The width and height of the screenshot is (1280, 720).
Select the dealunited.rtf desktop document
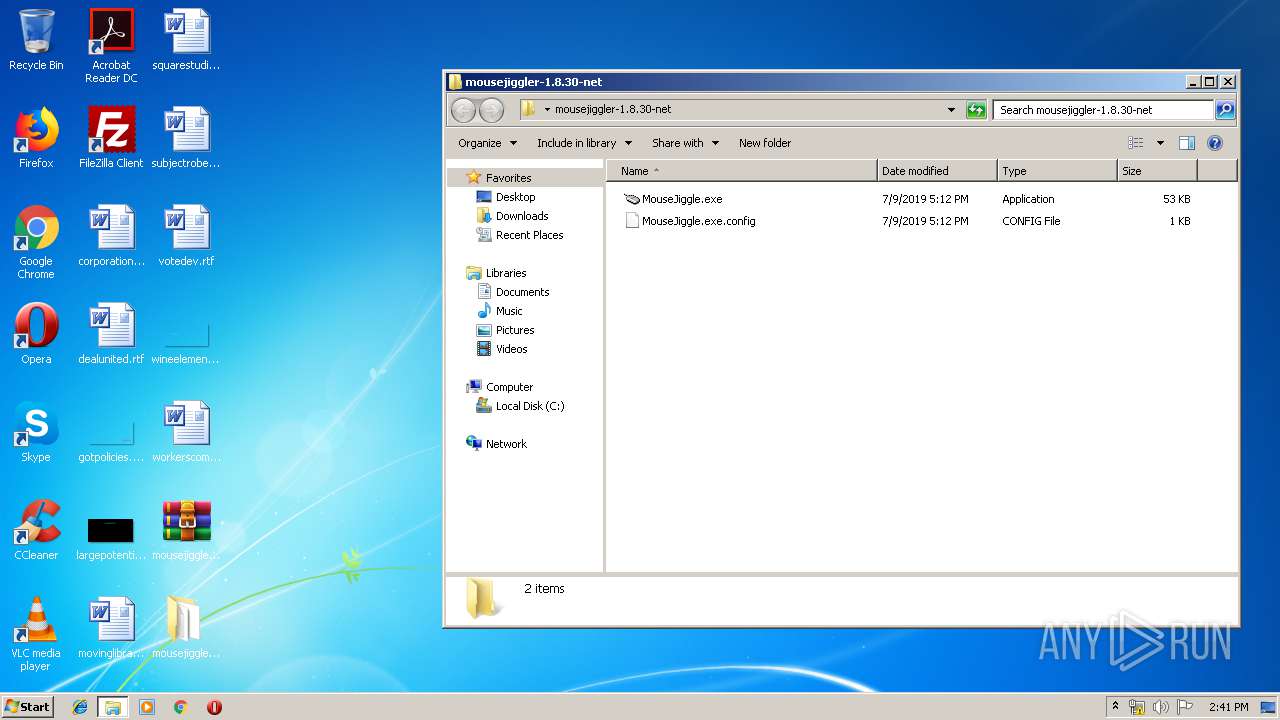pos(111,334)
